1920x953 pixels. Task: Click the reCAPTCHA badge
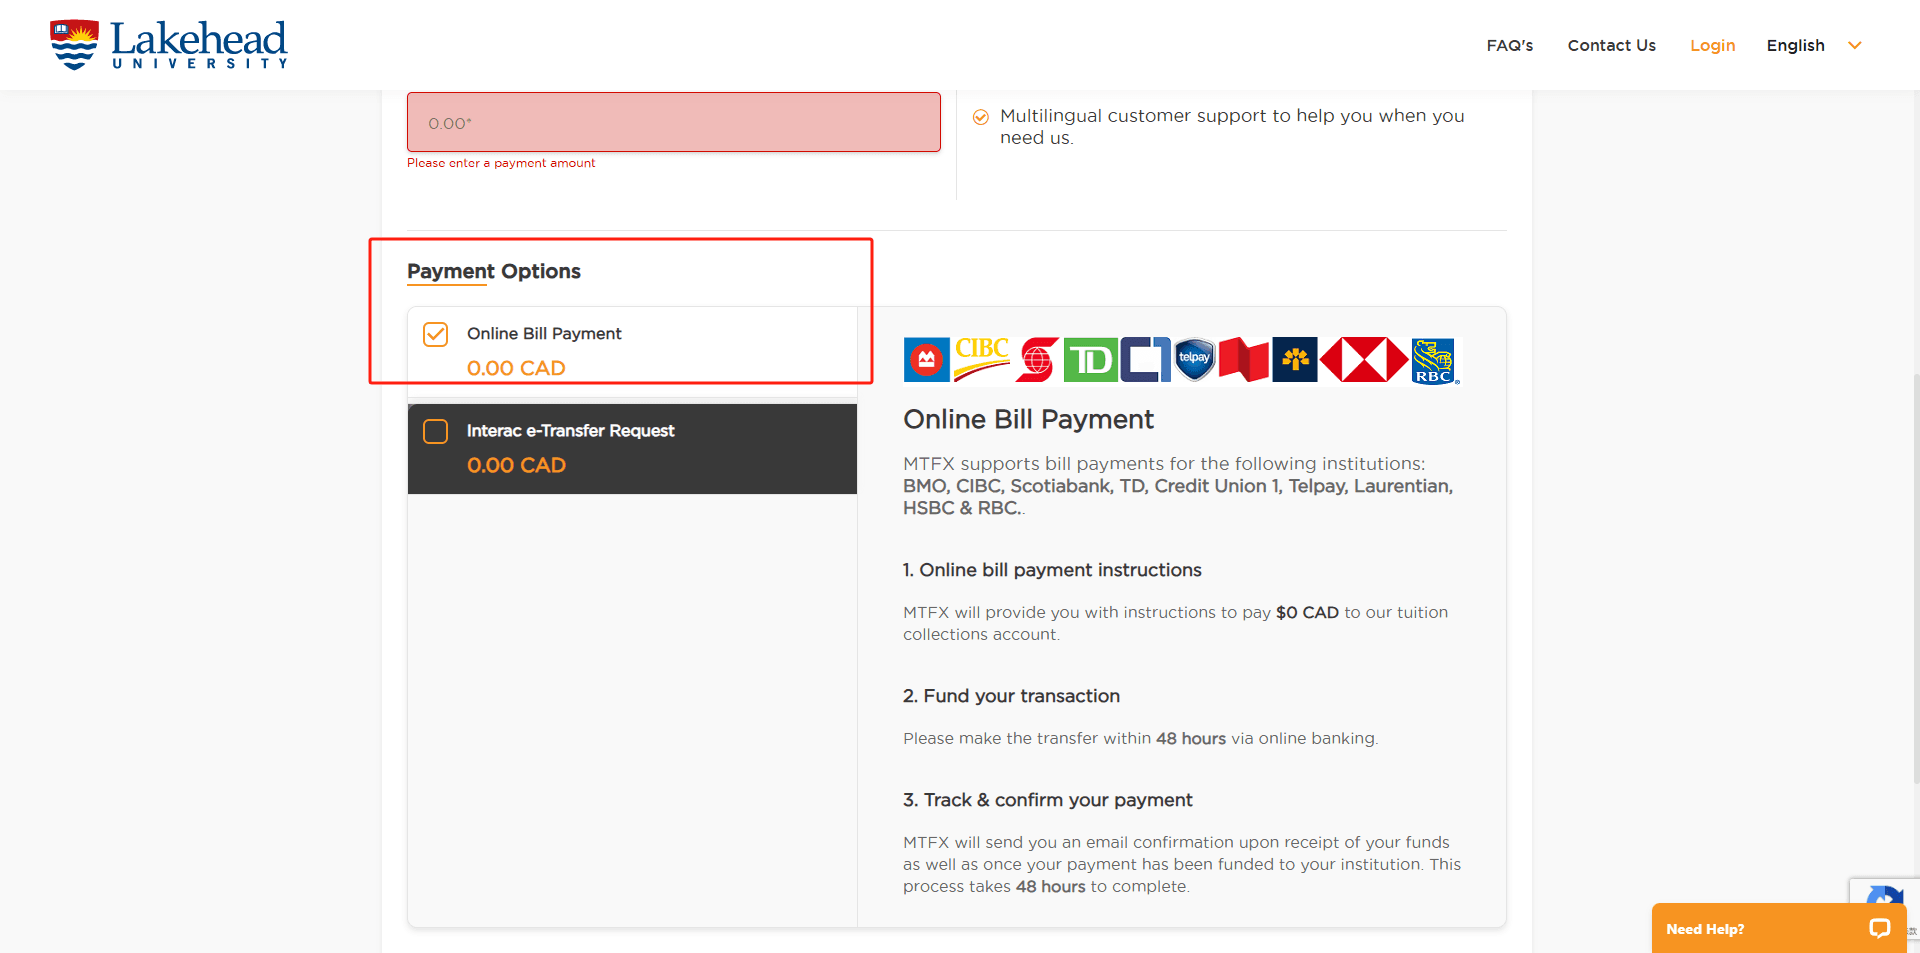pyautogui.click(x=1884, y=893)
